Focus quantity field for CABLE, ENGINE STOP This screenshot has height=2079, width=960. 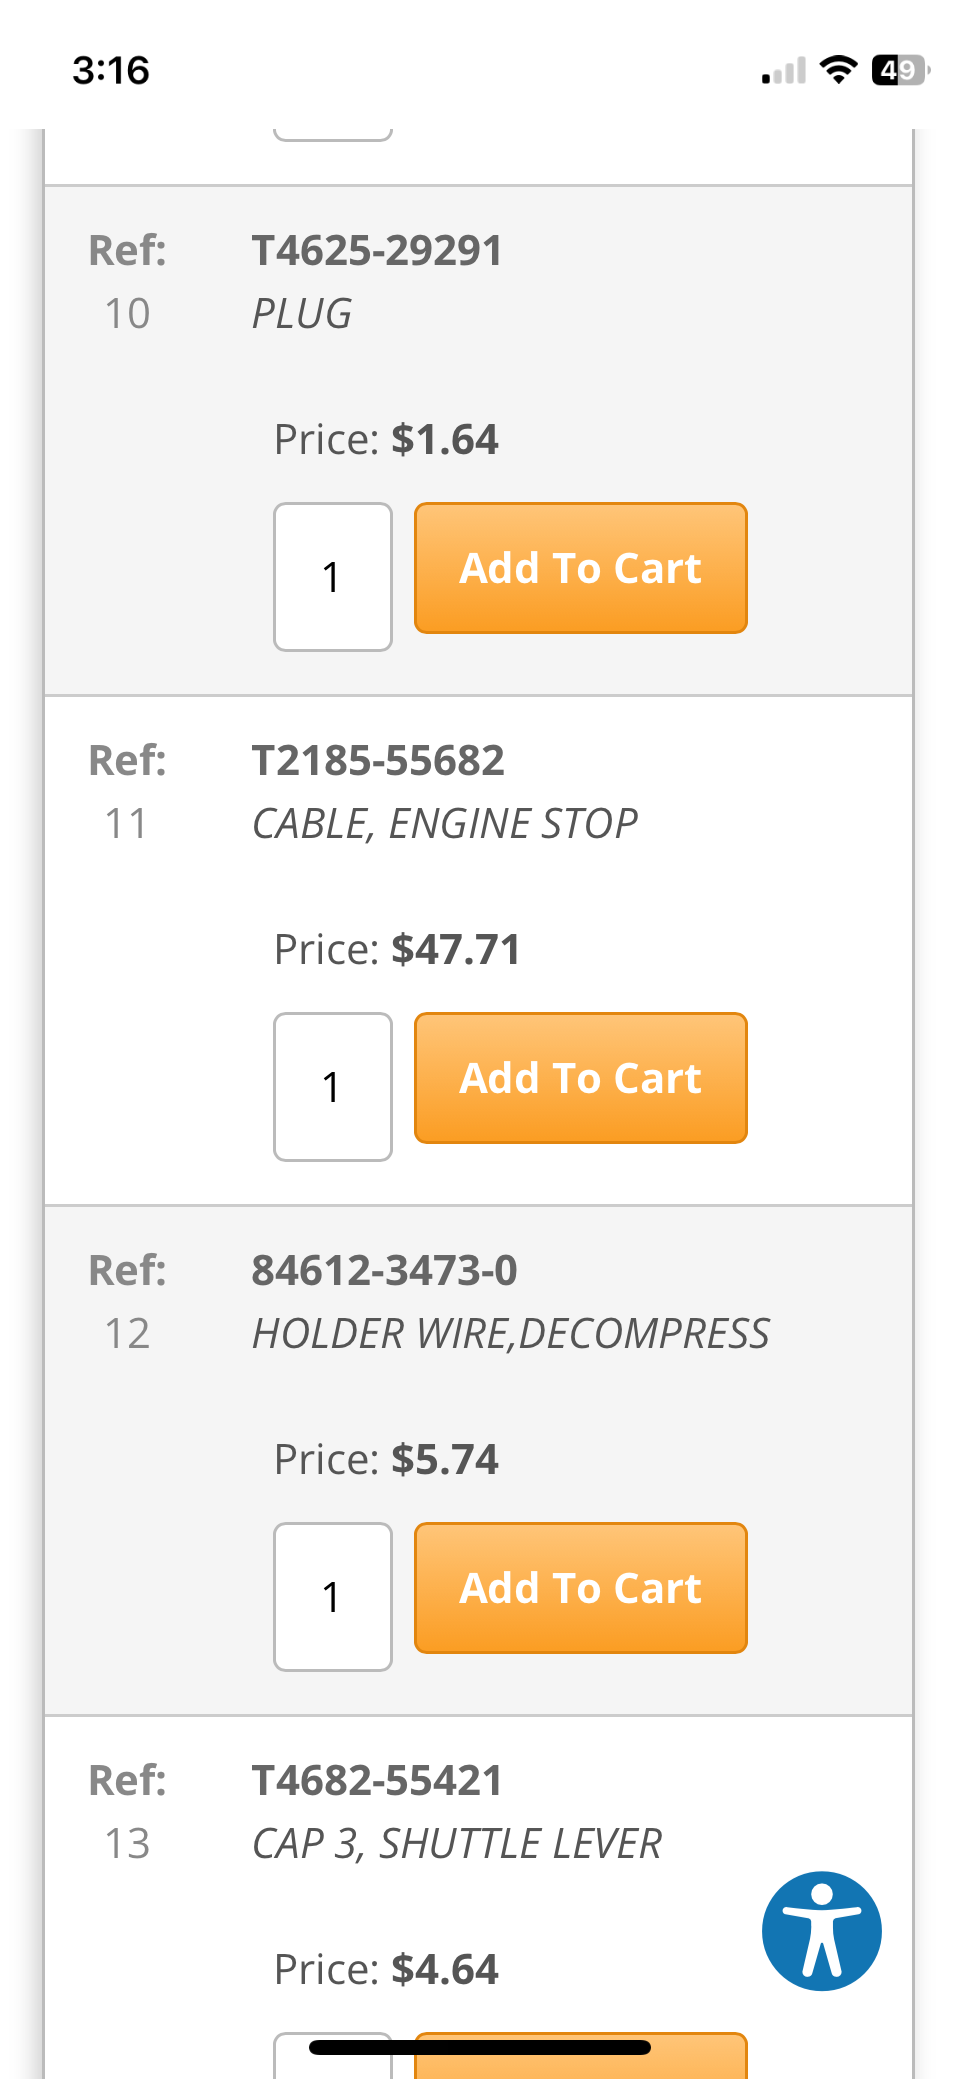(x=333, y=1087)
